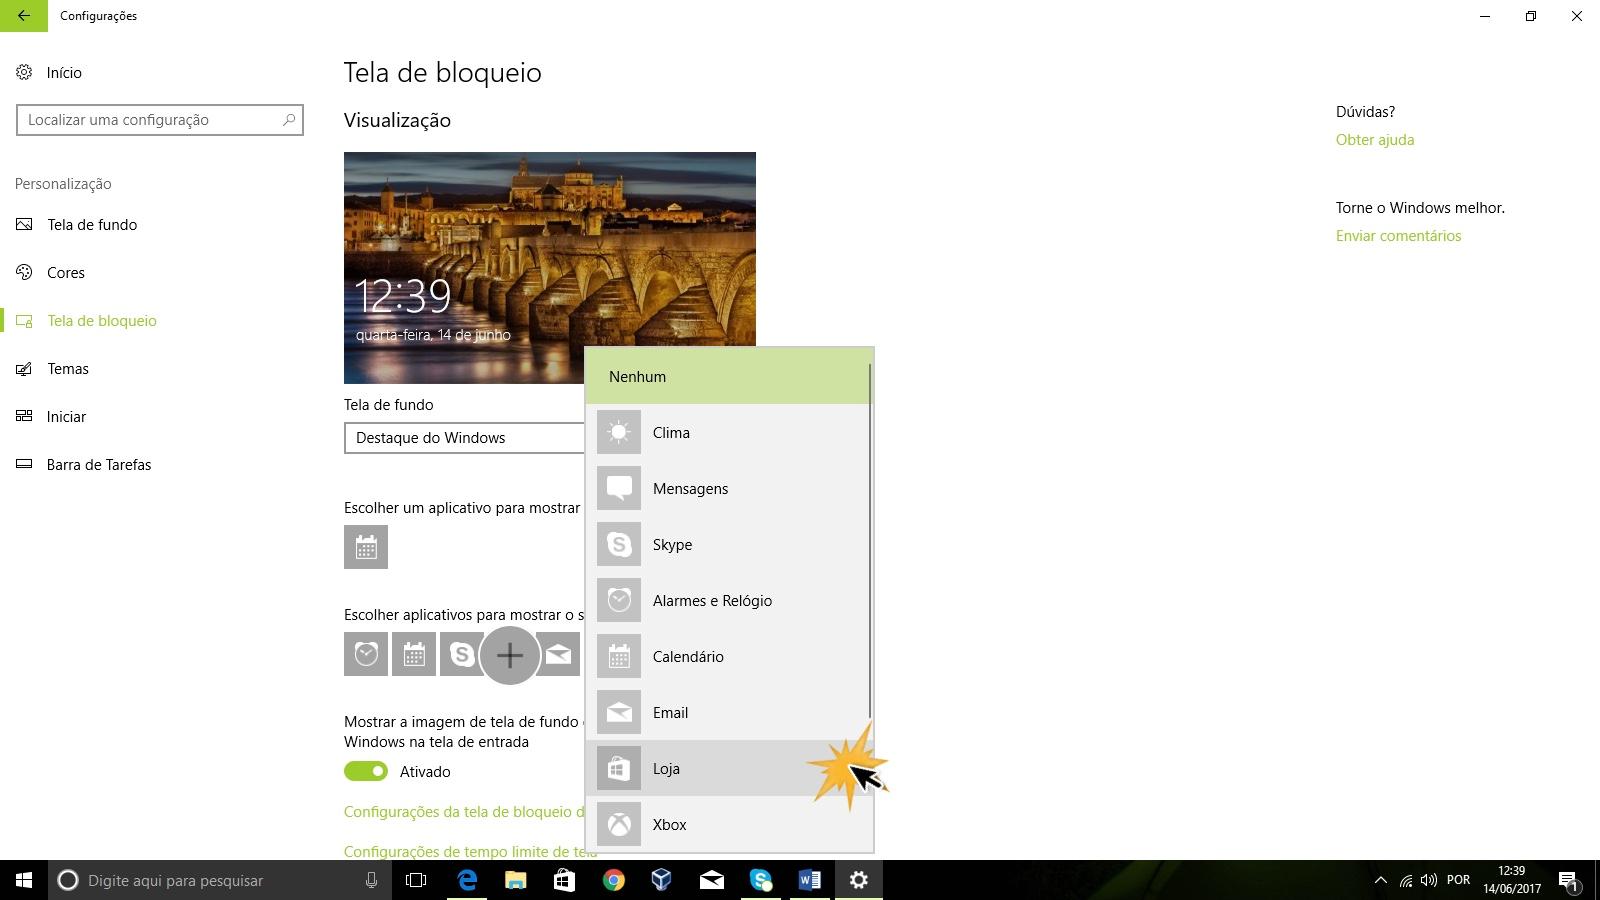1600x900 pixels.
Task: Click the app list scrollbar
Action: tap(871, 540)
